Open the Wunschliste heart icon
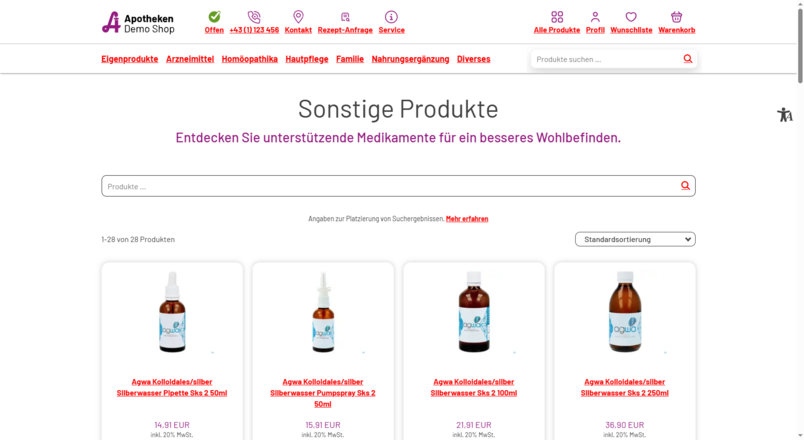Image resolution: width=804 pixels, height=440 pixels. (631, 17)
